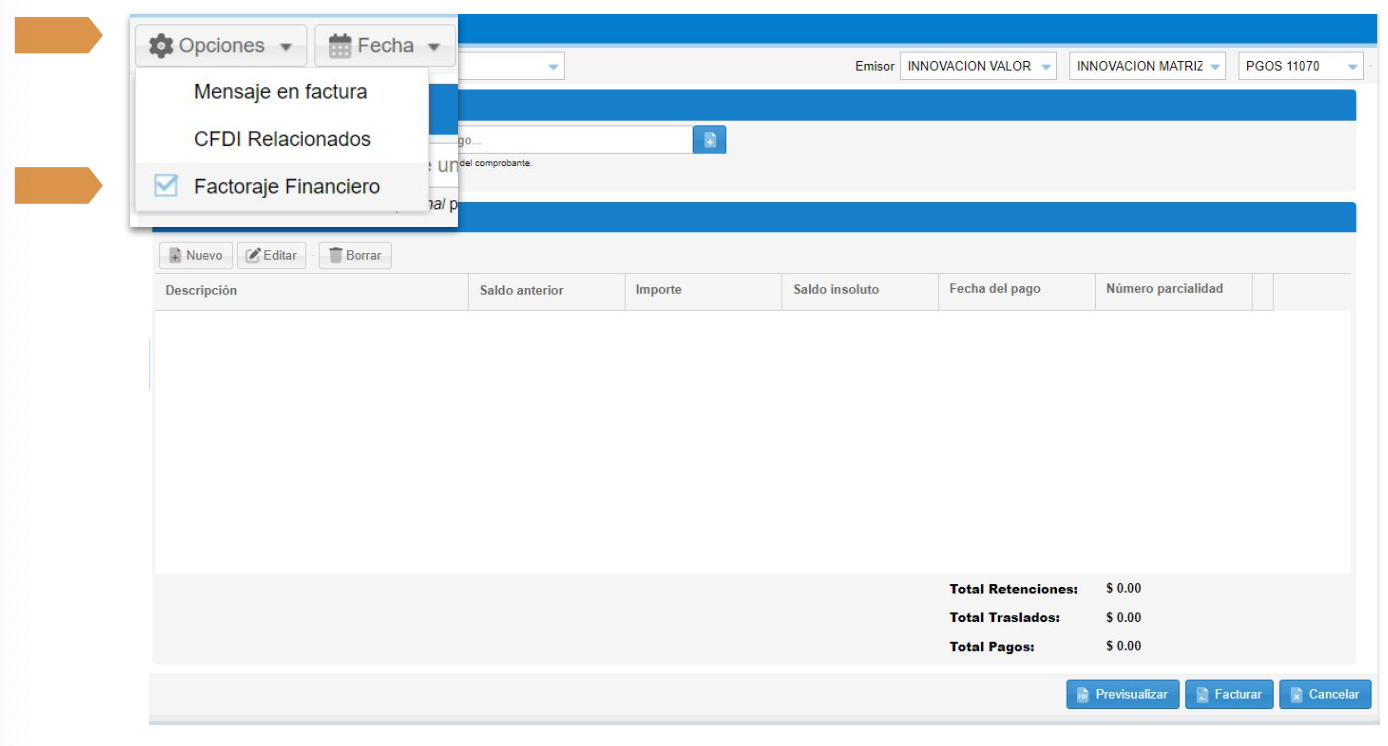Viewport: 1388px width, 746px height.
Task: Click the Descripción column header
Action: pos(202,291)
